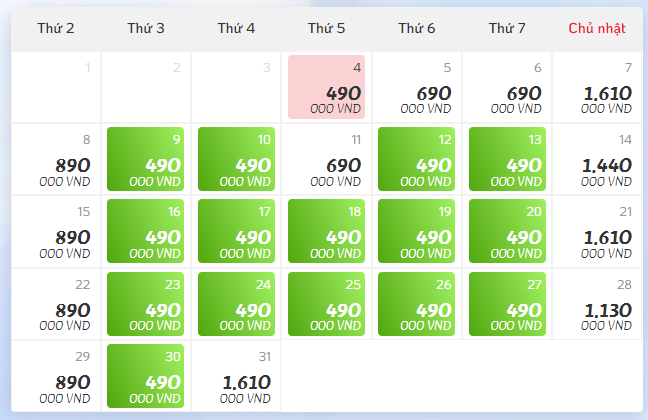Screen dimensions: 648x420
Task: Choose date 5 with 690,000 VND fare
Action: tap(416, 87)
